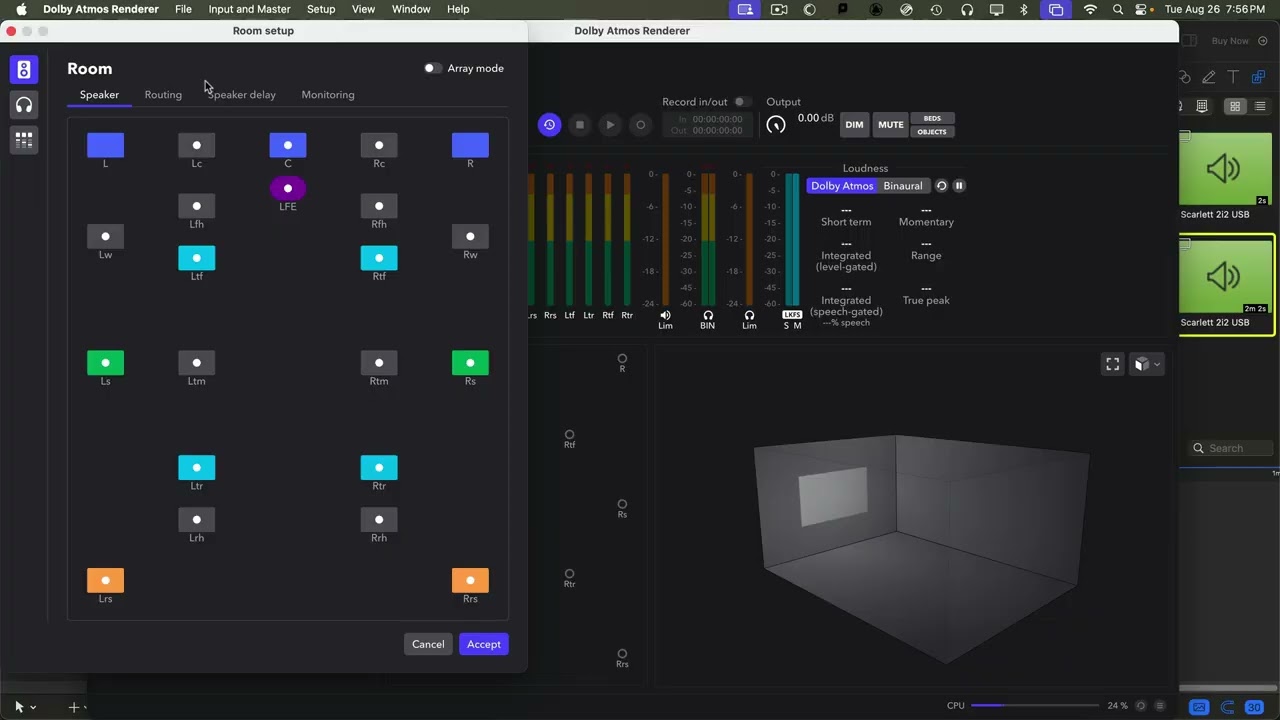Select Dolby Atmos loudness mode
The image size is (1280, 720).
pos(842,186)
